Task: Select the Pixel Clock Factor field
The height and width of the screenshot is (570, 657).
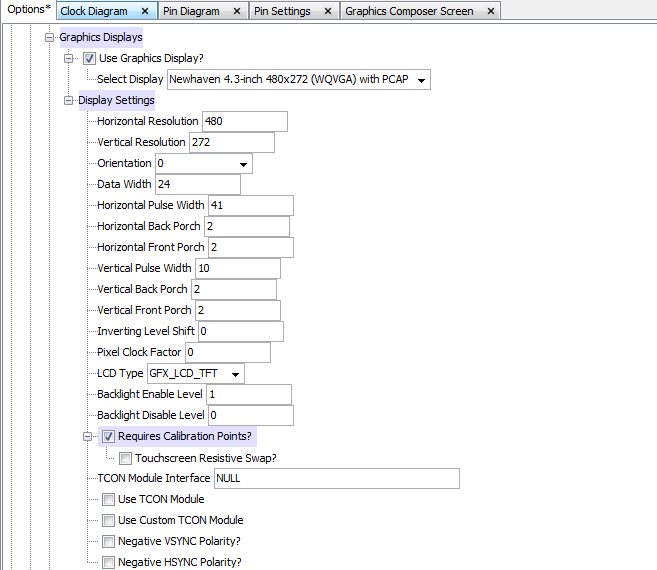Action: click(227, 353)
